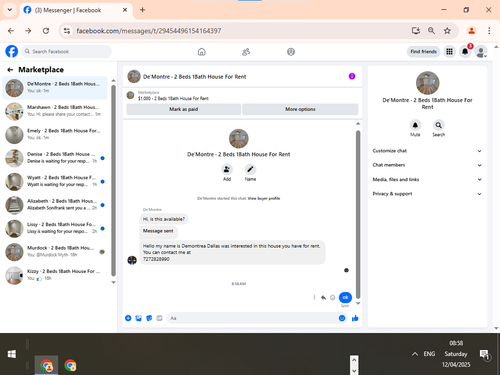
Task: Open Lissy conversation
Action: [x=55, y=228]
